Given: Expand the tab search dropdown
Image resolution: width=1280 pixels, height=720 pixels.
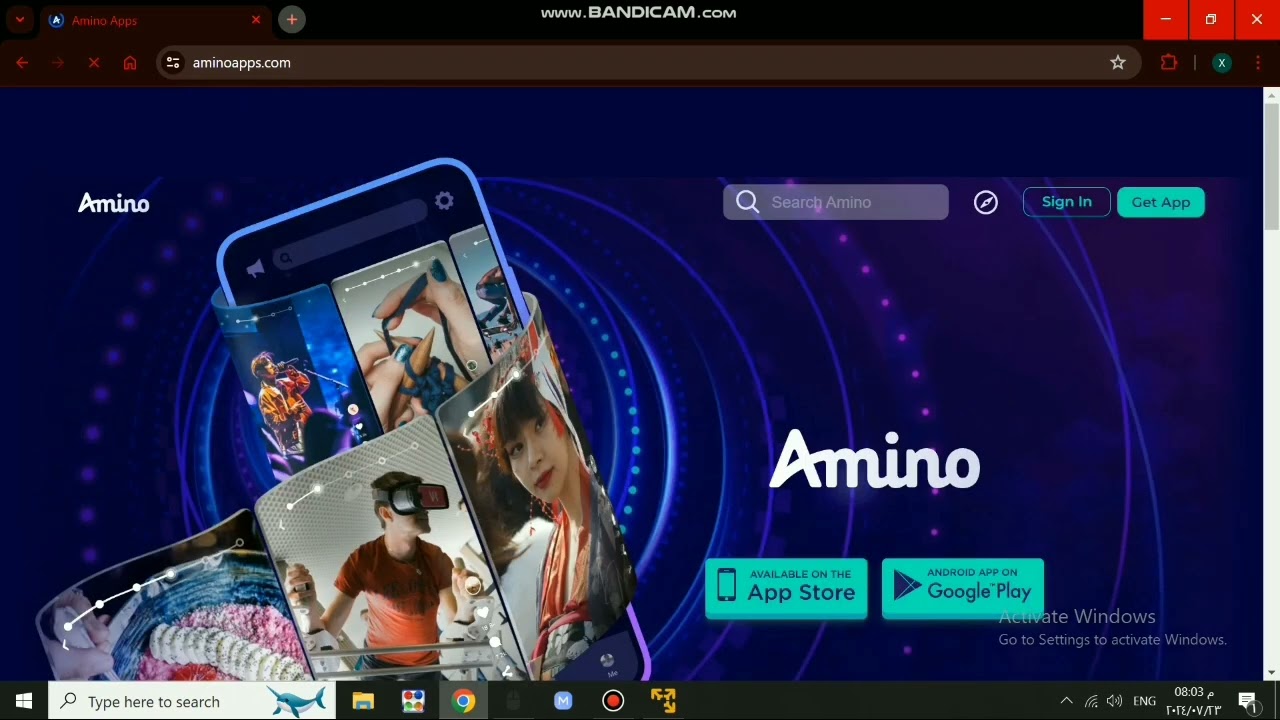Looking at the screenshot, I should pyautogui.click(x=19, y=20).
